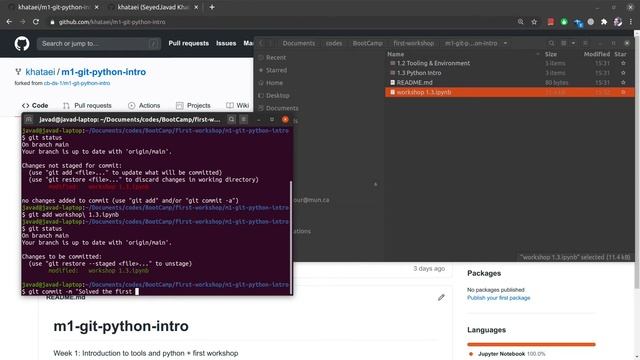
Task: Open Issues in GitHub header
Action: 226,43
